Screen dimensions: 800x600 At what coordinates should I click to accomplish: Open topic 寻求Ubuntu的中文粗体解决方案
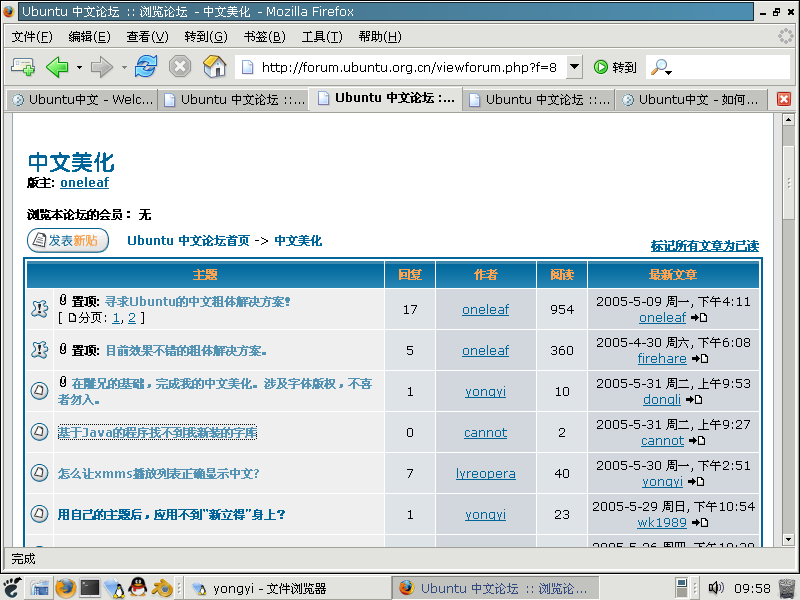point(197,302)
